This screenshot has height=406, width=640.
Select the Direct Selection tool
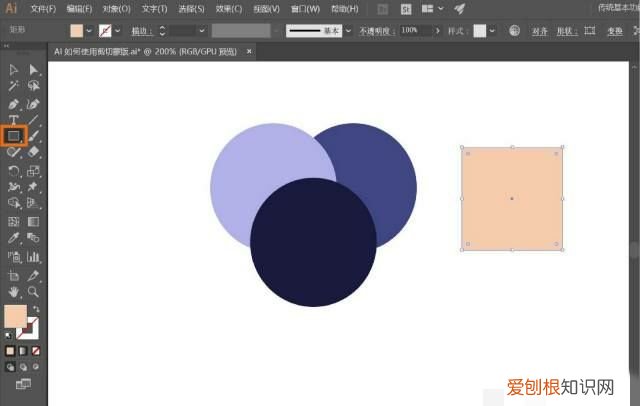33,70
